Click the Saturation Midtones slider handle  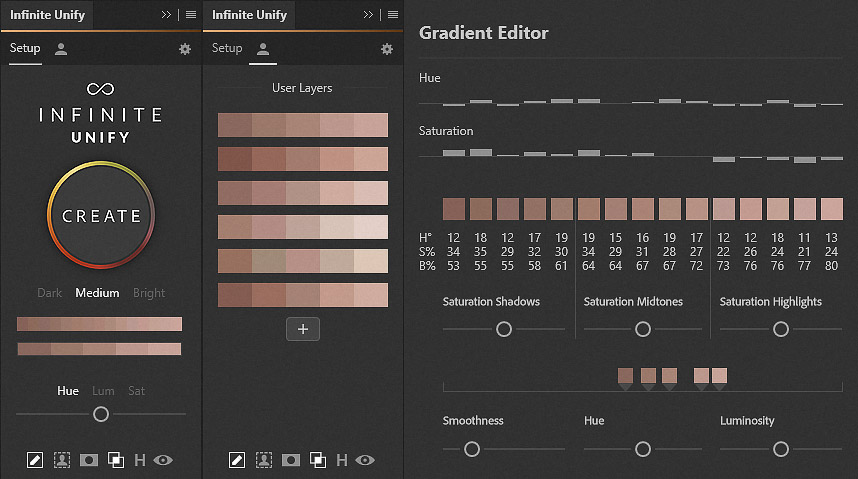point(643,329)
